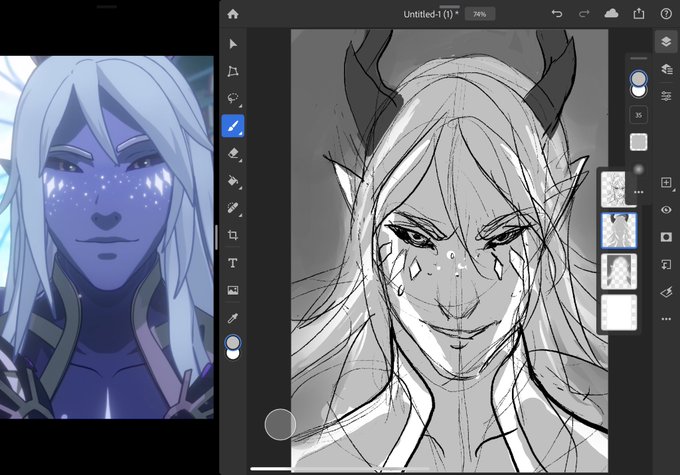This screenshot has height=475, width=680.
Task: Open Layer properties panel
Action: pos(666,96)
